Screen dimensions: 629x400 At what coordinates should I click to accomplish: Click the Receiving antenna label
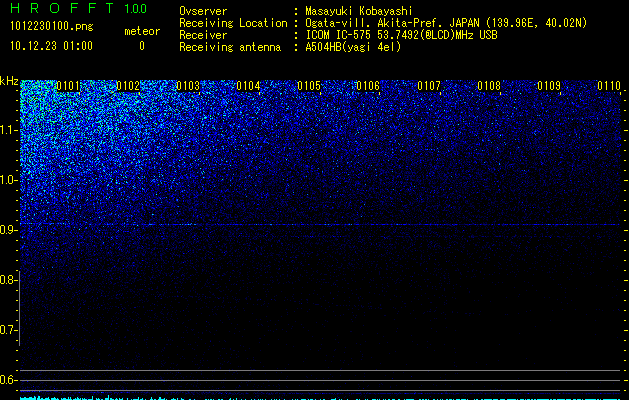(x=230, y=47)
